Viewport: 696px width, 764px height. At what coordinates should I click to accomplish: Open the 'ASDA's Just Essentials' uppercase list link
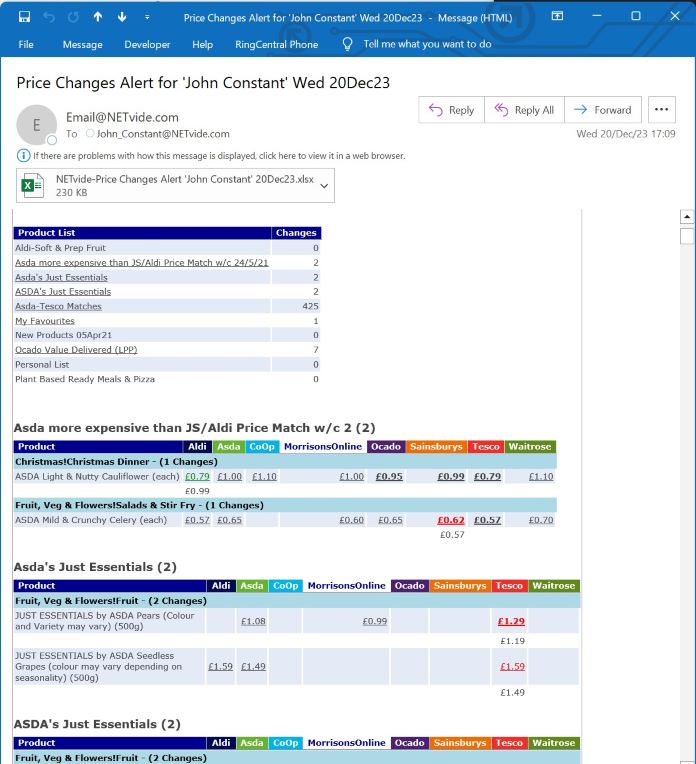point(63,291)
